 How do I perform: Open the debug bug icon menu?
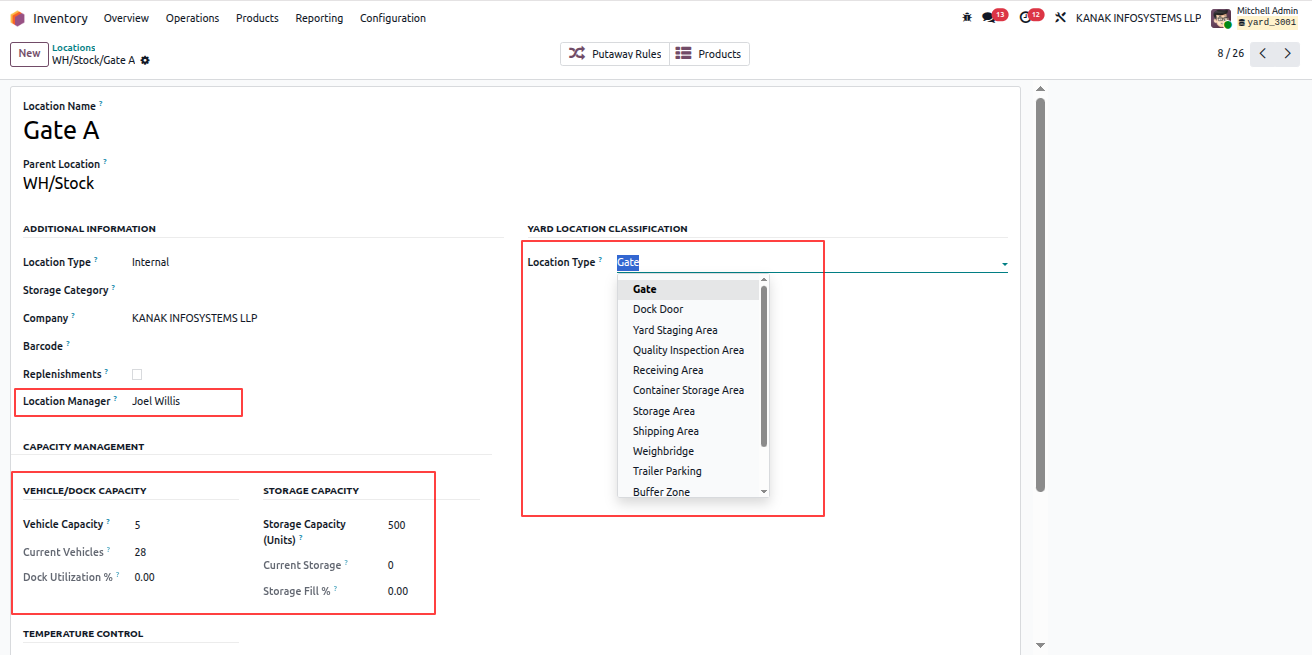click(967, 18)
